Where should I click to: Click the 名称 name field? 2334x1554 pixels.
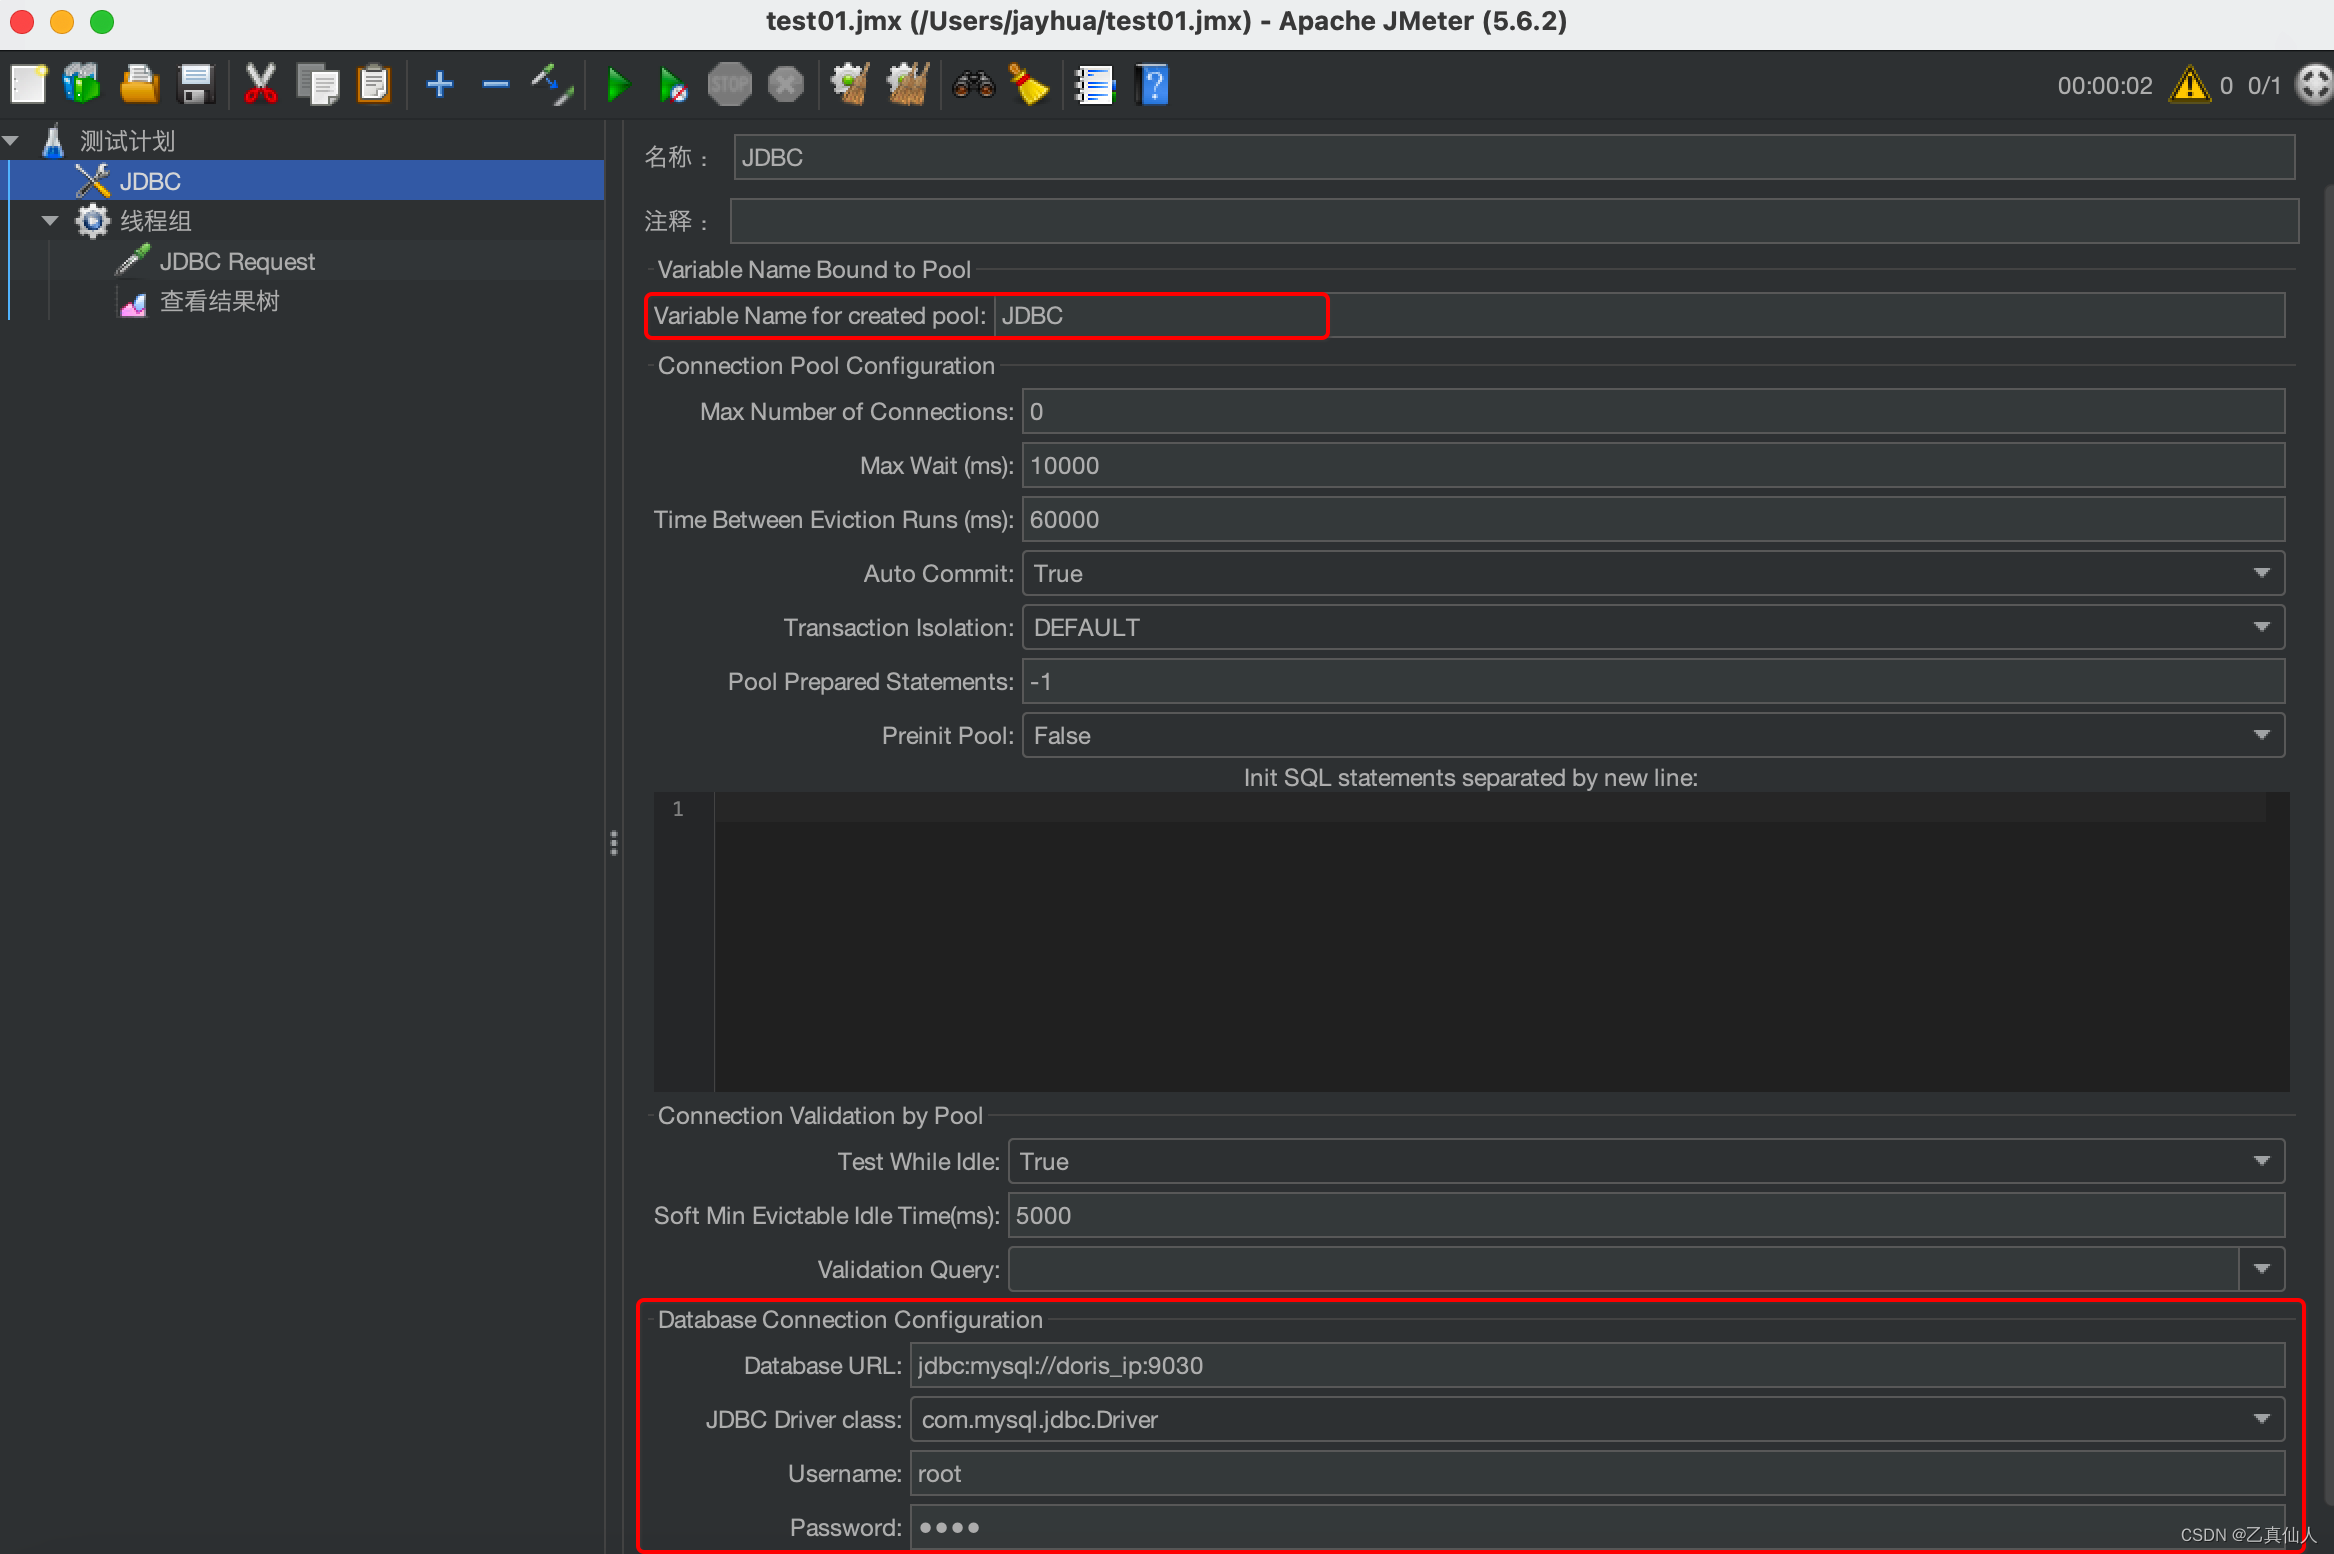tap(1514, 157)
